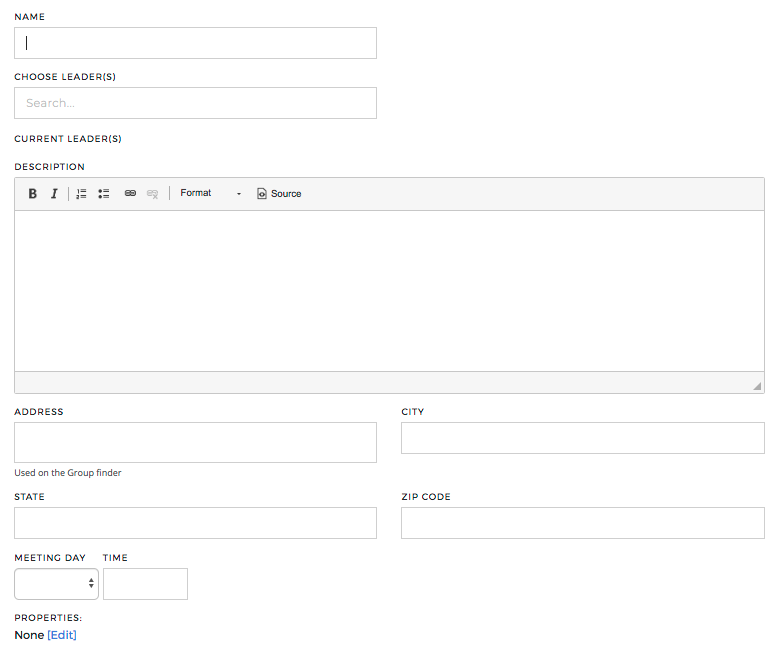Click the insert link icon
The width and height of the screenshot is (780, 656).
tap(130, 193)
